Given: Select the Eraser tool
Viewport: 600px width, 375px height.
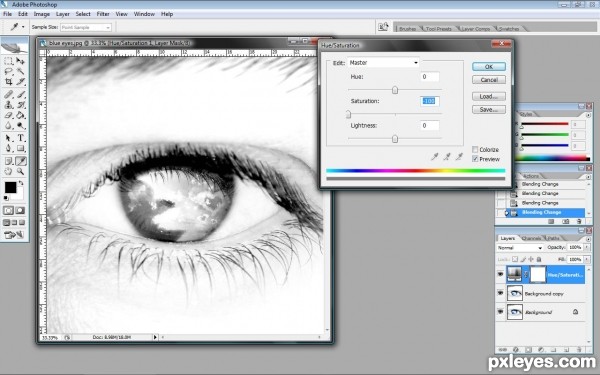Looking at the screenshot, I should click(8, 115).
